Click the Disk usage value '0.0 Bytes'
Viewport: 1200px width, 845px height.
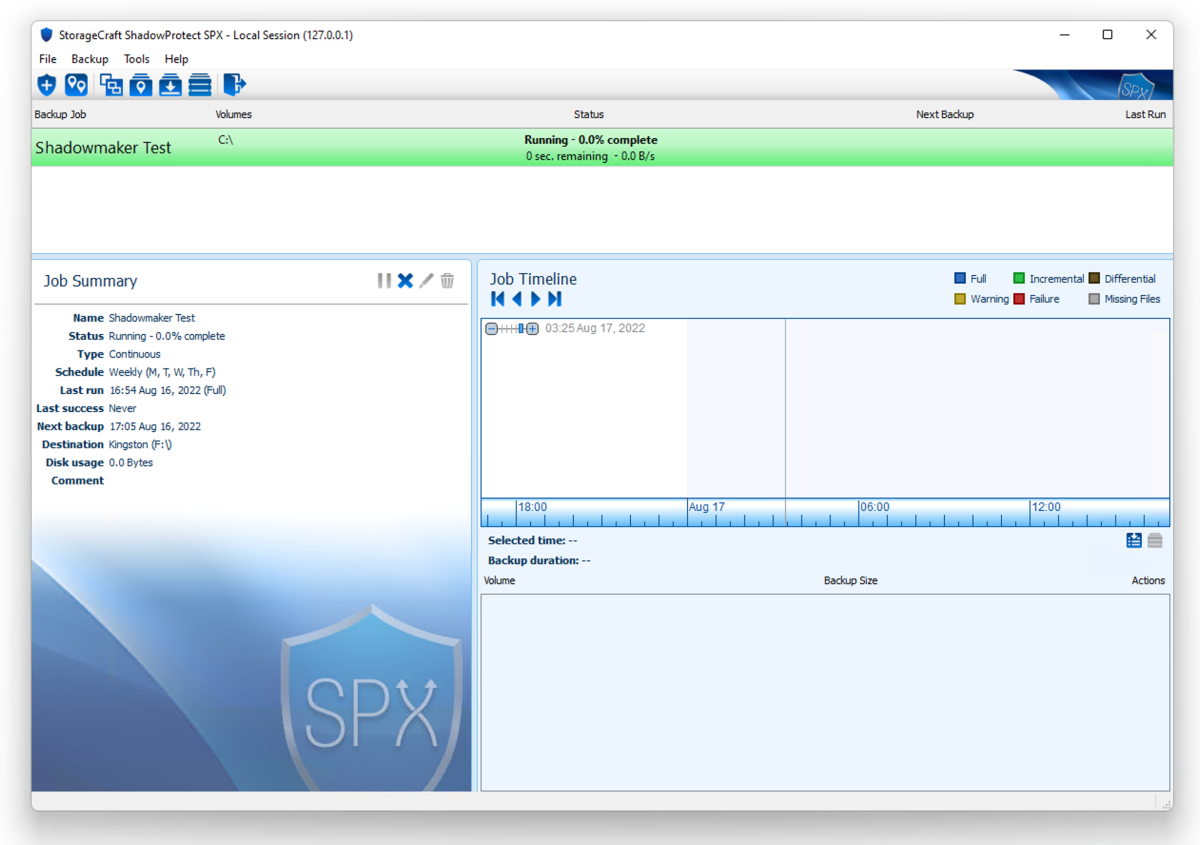(131, 463)
